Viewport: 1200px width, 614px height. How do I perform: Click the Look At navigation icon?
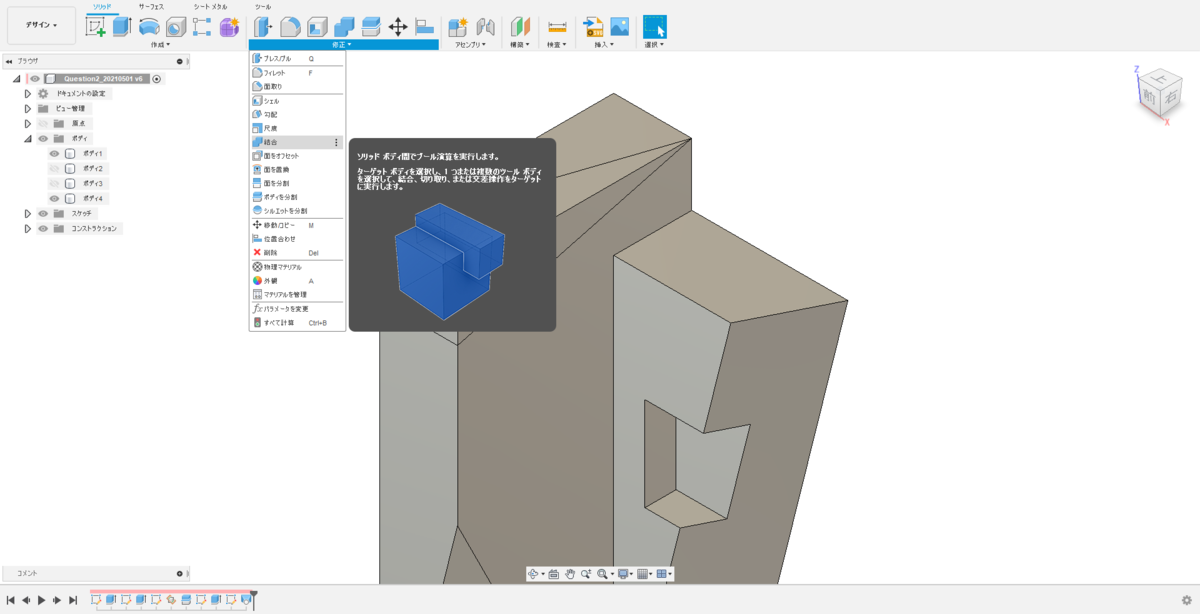click(x=553, y=574)
